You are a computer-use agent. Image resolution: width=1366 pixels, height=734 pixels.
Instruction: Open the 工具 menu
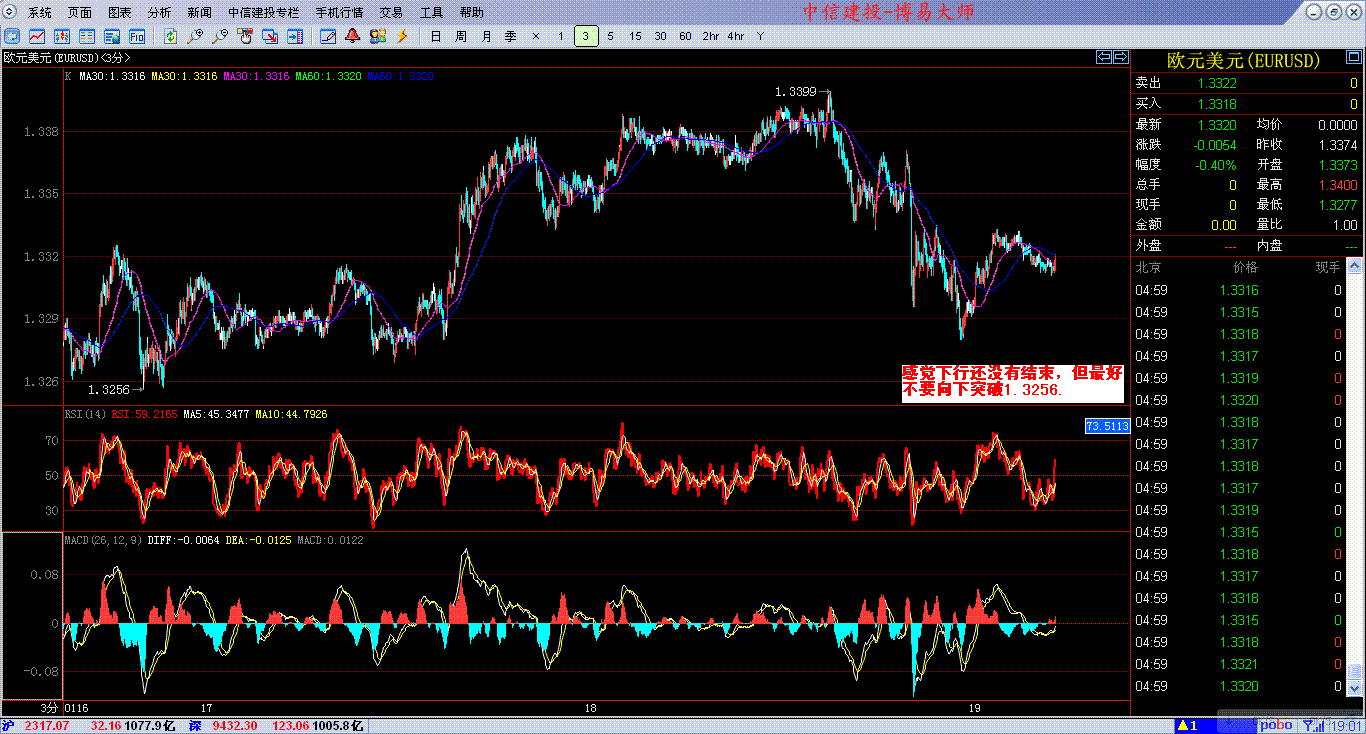[x=431, y=13]
